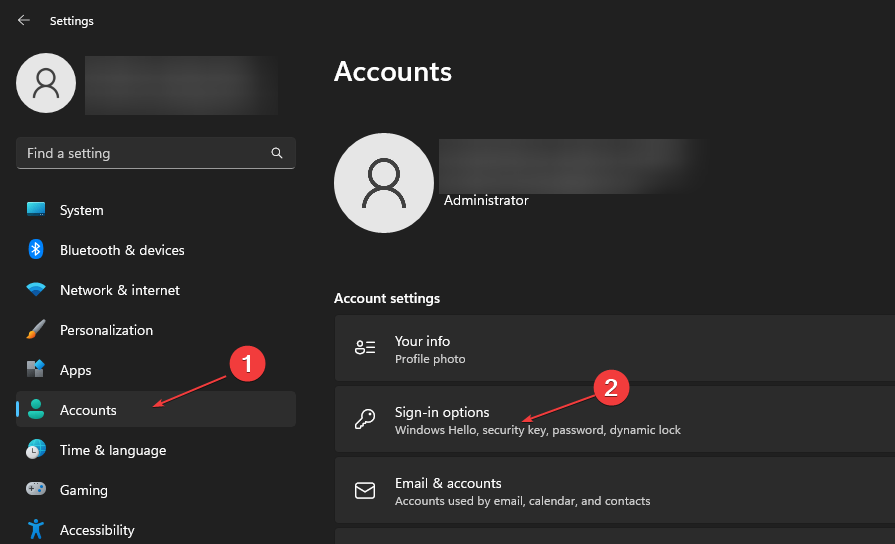Click the magnifier icon in search box
Viewport: 895px width, 544px height.
277,153
